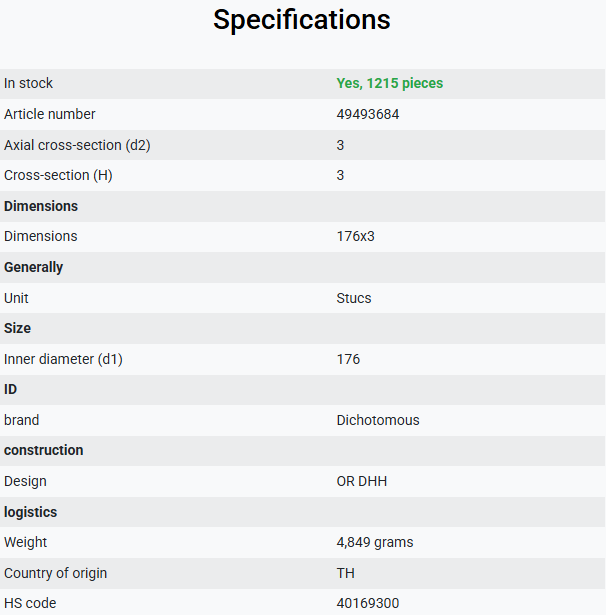The height and width of the screenshot is (615, 606).
Task: Click HS code 40169300
Action: 368,603
